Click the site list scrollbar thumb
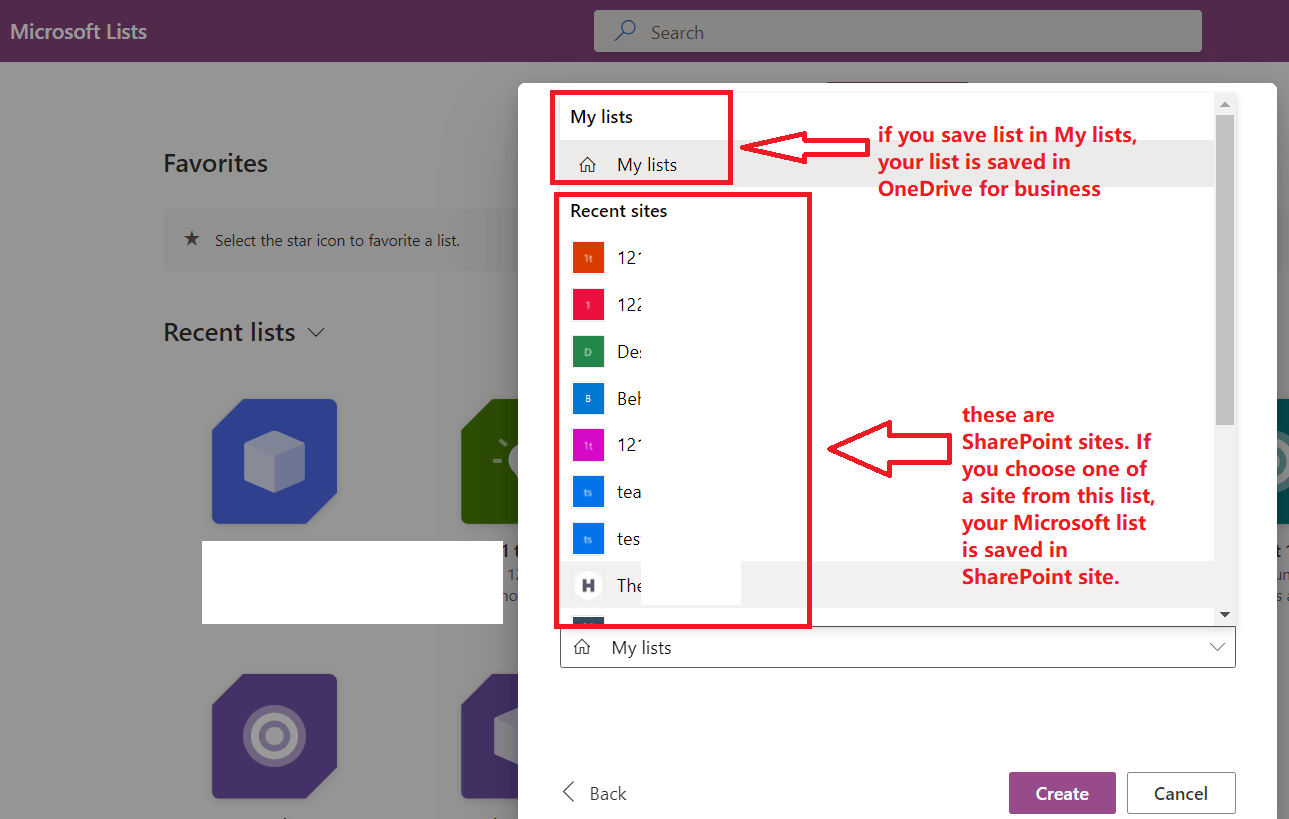The height and width of the screenshot is (819, 1289). point(1225,269)
